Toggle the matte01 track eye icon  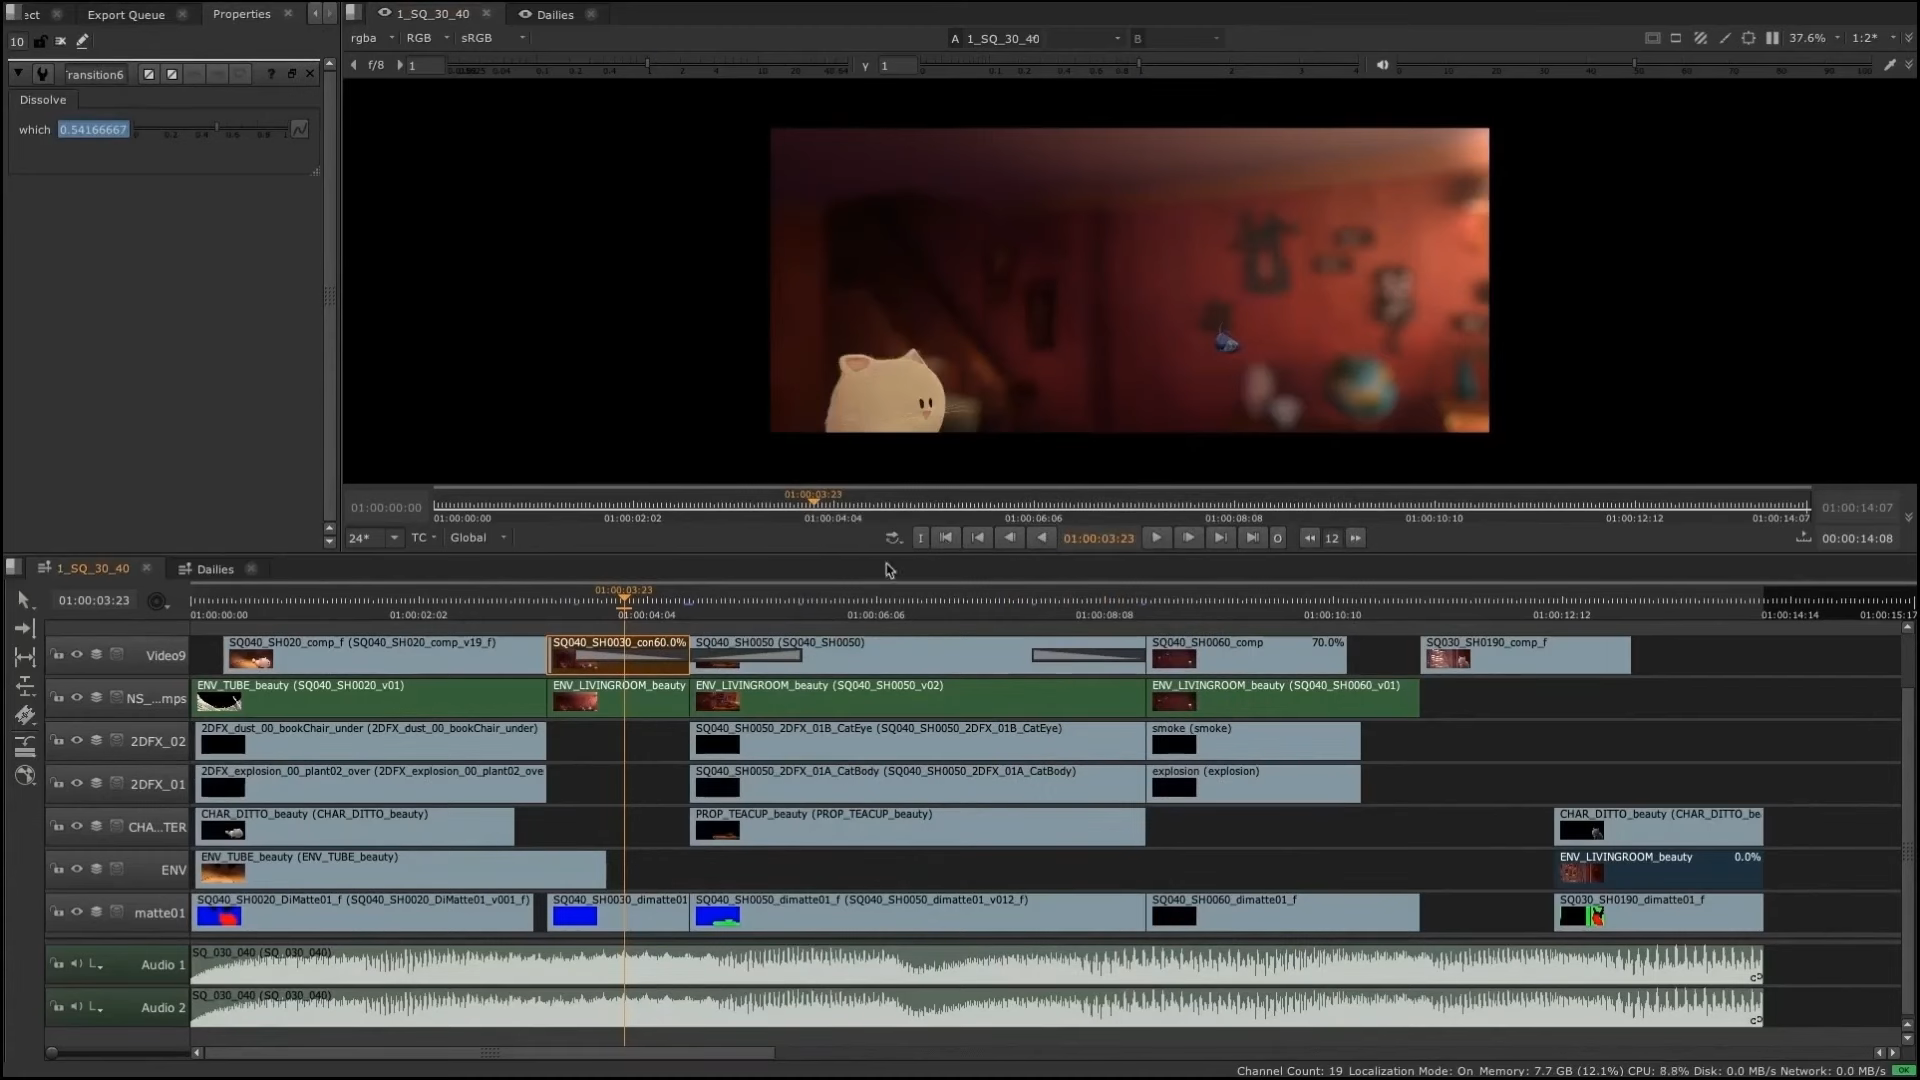[x=76, y=912]
